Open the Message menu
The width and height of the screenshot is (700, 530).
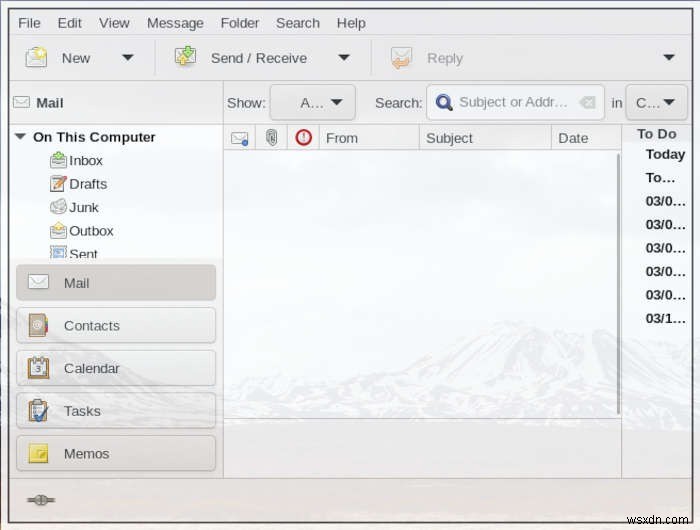[175, 23]
